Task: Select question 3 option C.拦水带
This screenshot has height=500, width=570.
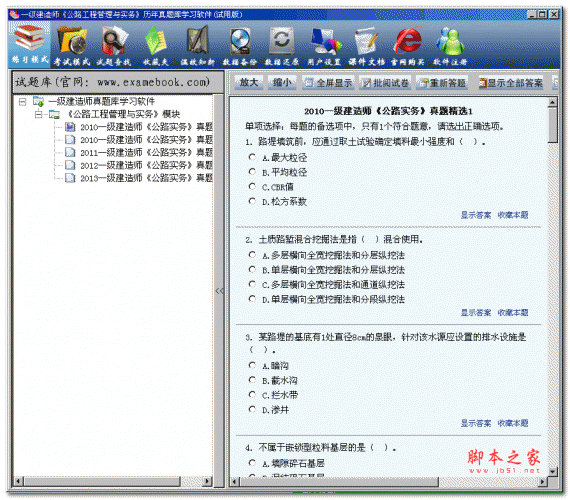Action: coord(252,395)
